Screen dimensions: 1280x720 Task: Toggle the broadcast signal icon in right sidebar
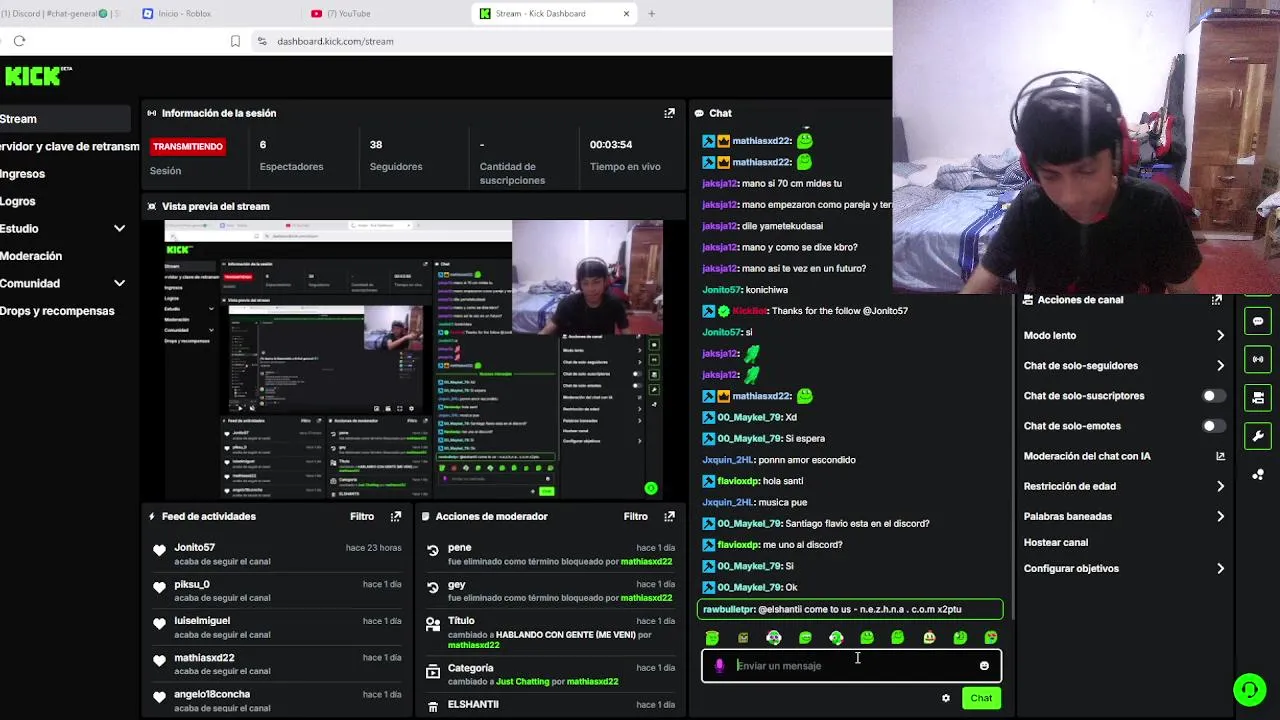[1258, 359]
